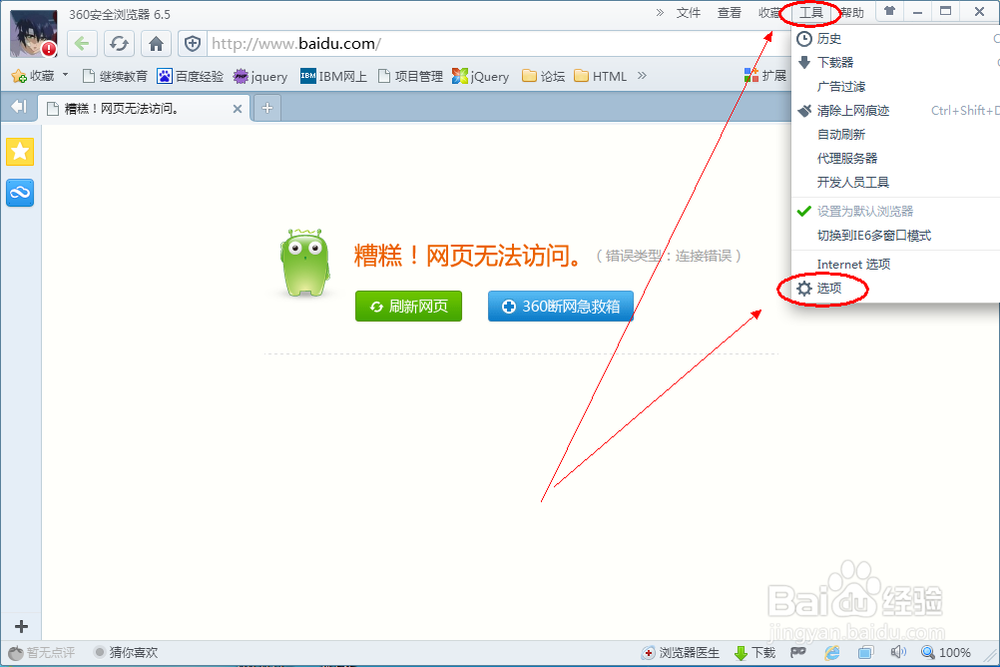The width and height of the screenshot is (1000, 667).
Task: Open the 工具 menu
Action: [811, 13]
